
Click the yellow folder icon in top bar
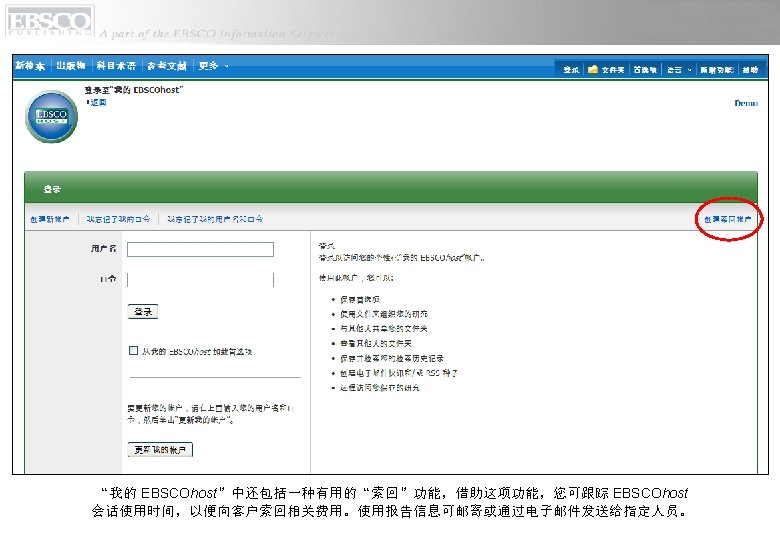pos(592,70)
